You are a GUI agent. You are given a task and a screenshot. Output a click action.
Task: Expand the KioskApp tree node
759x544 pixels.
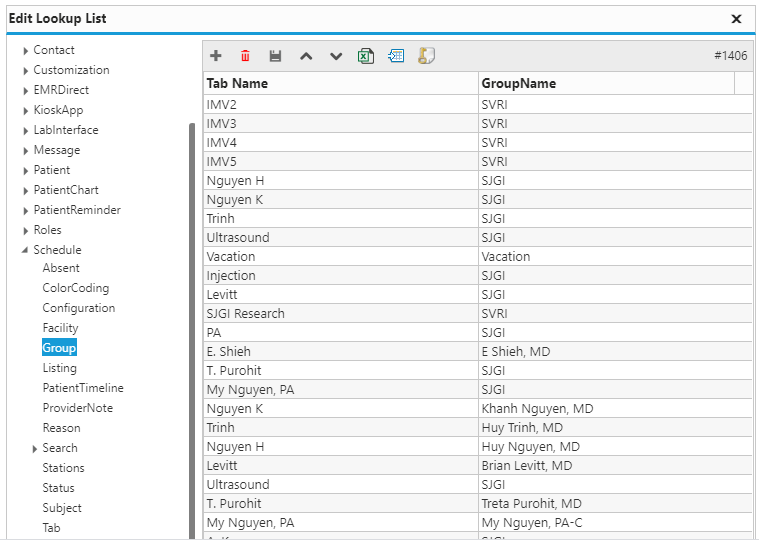[26, 110]
